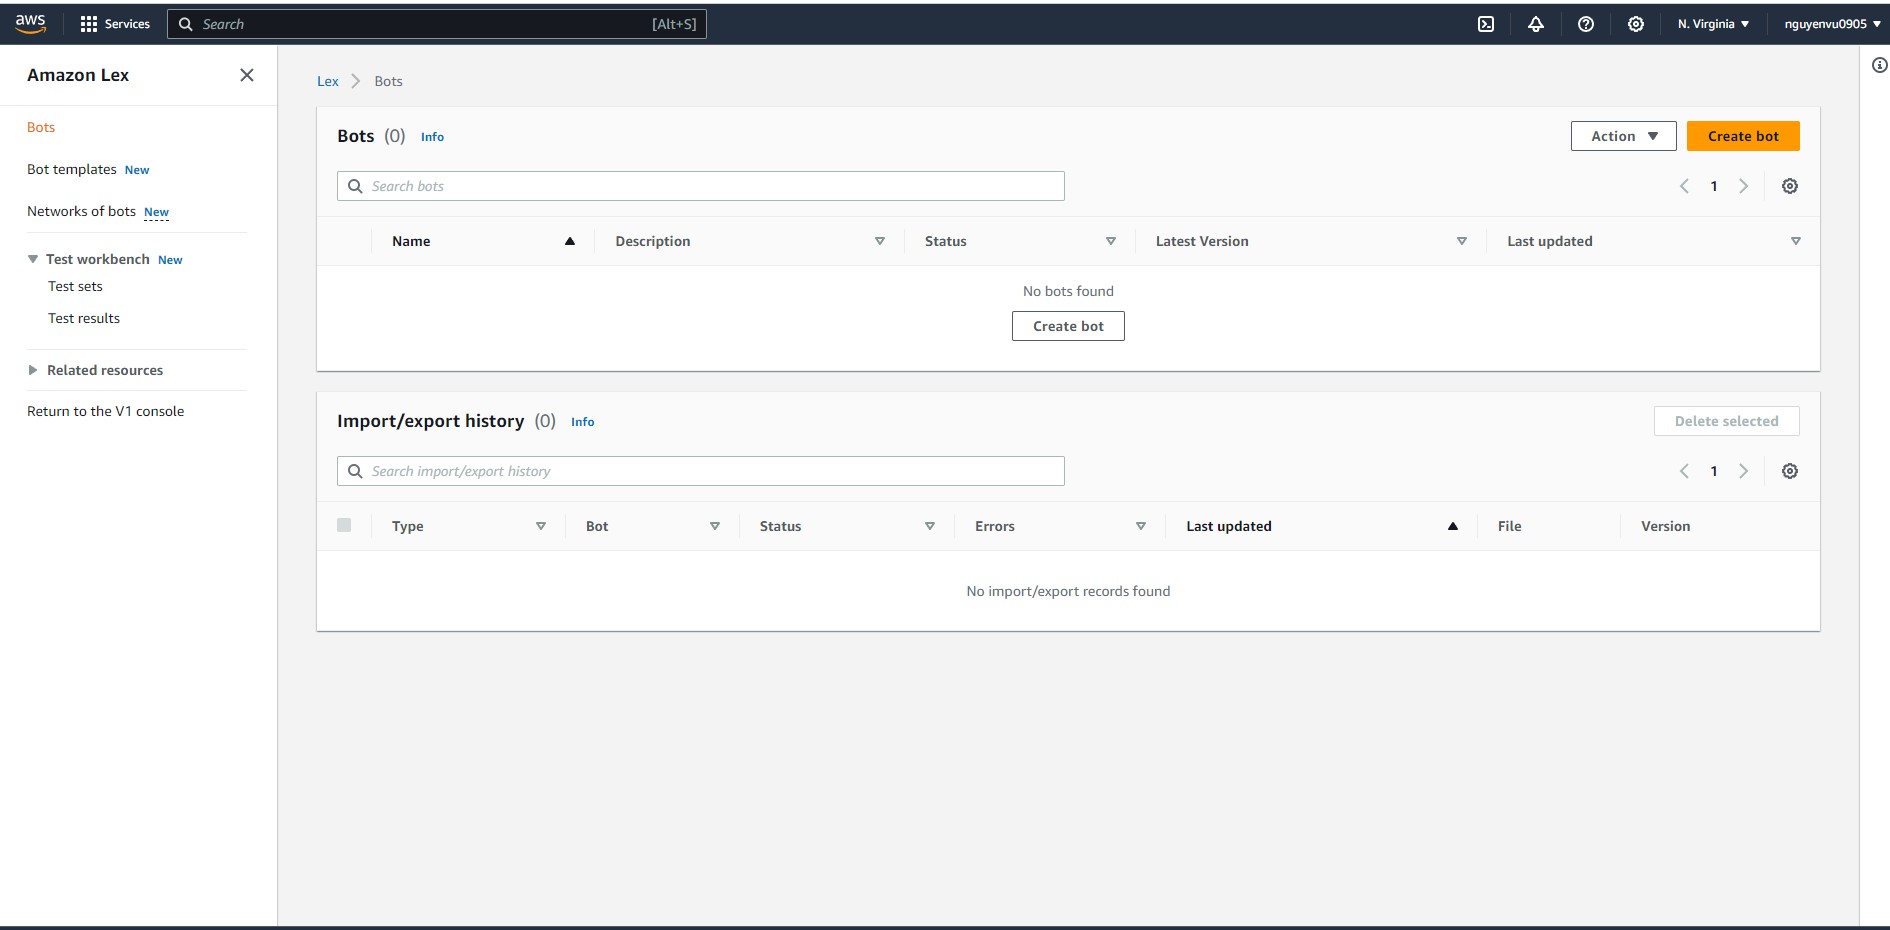Screen dimensions: 1890x930
Task: Click the orange Create bot button
Action: [1743, 136]
